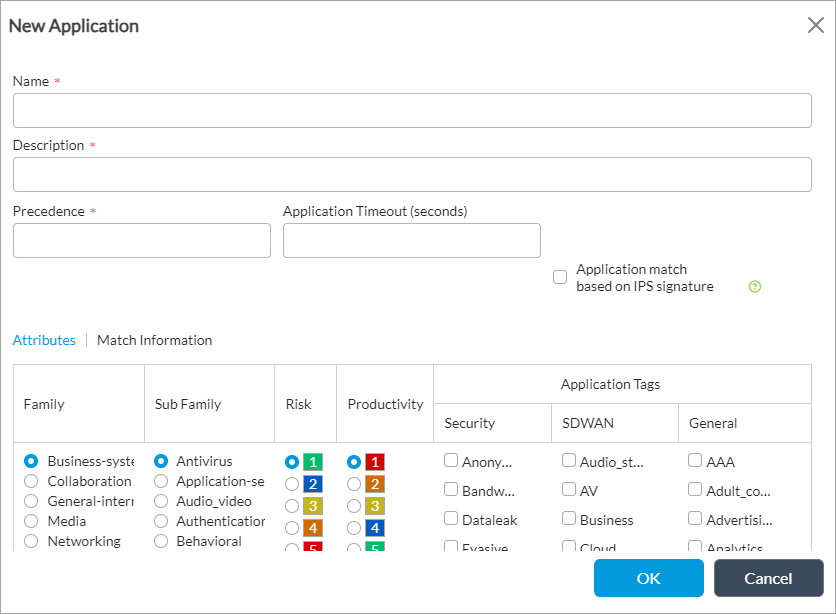Select Collaboration in the Family column
Viewport: 836px width, 614px height.
tap(31, 481)
